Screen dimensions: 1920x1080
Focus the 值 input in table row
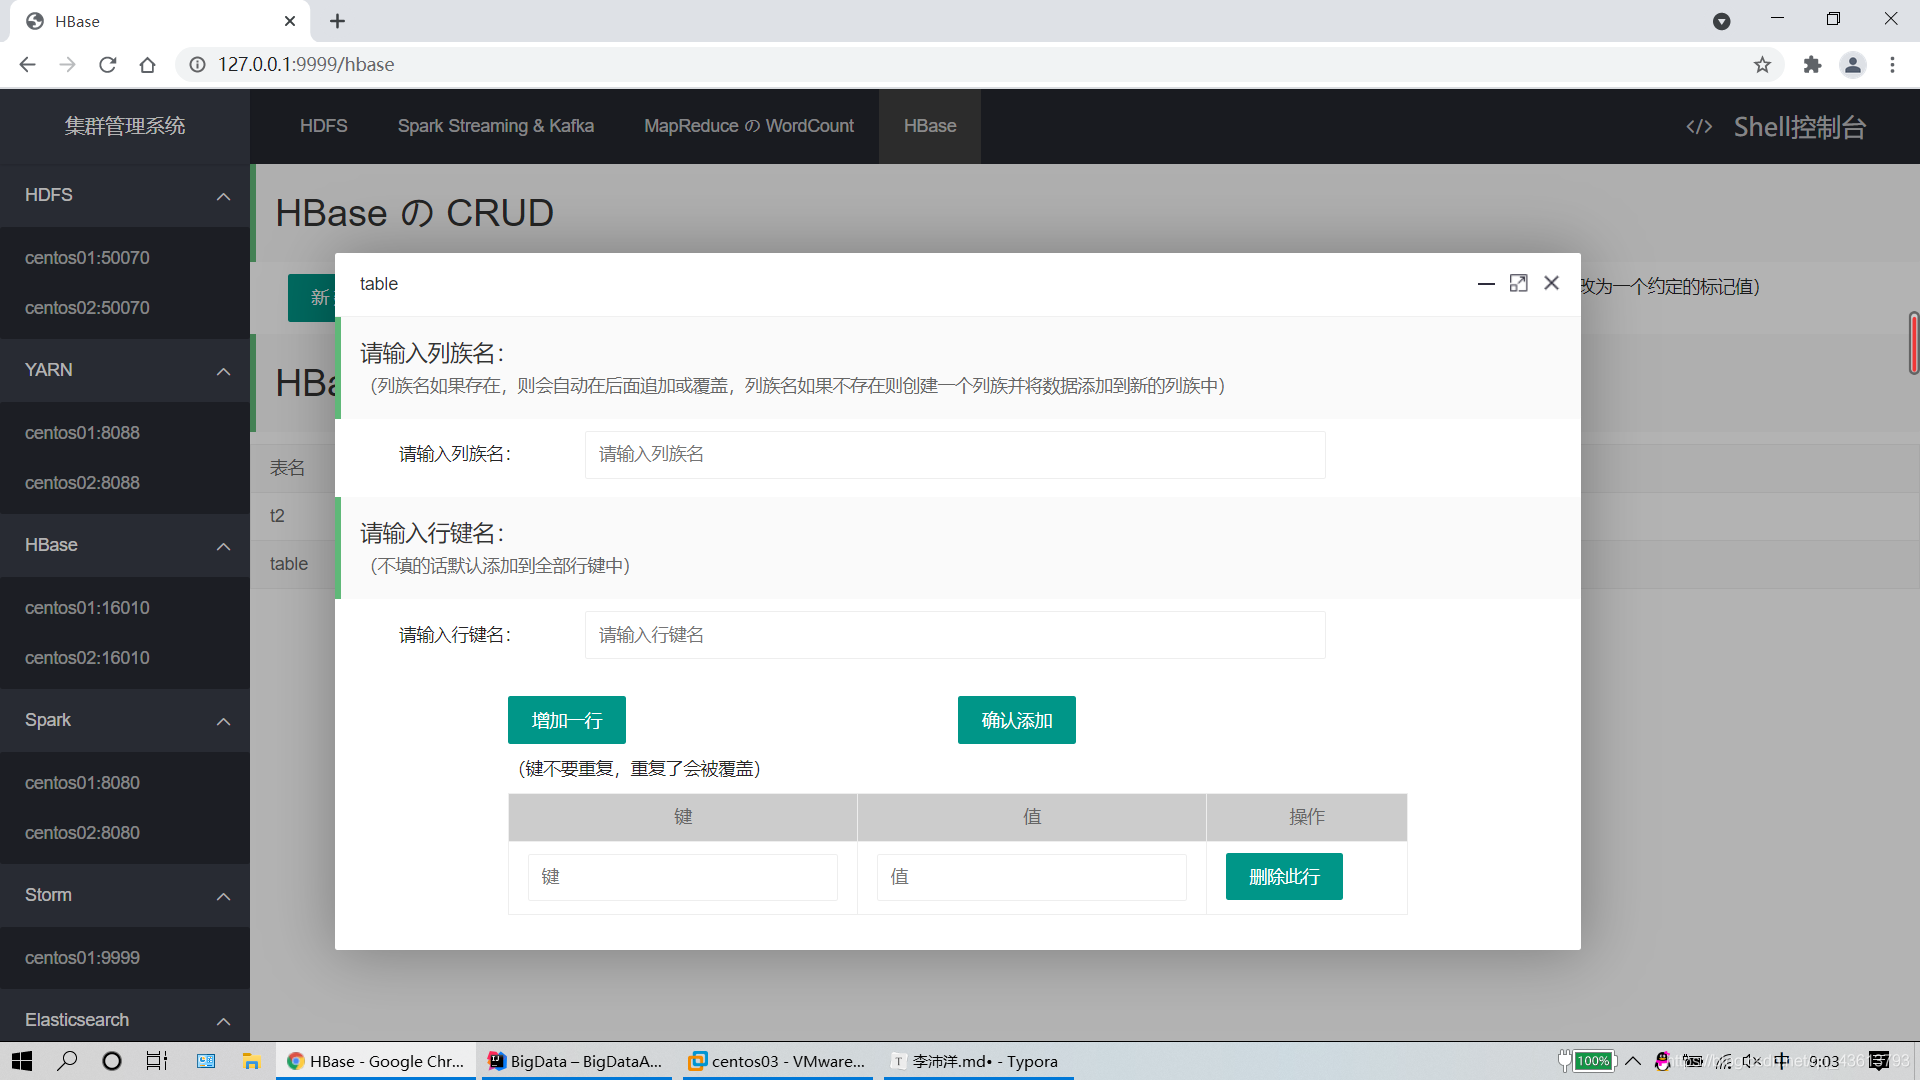coord(1032,877)
